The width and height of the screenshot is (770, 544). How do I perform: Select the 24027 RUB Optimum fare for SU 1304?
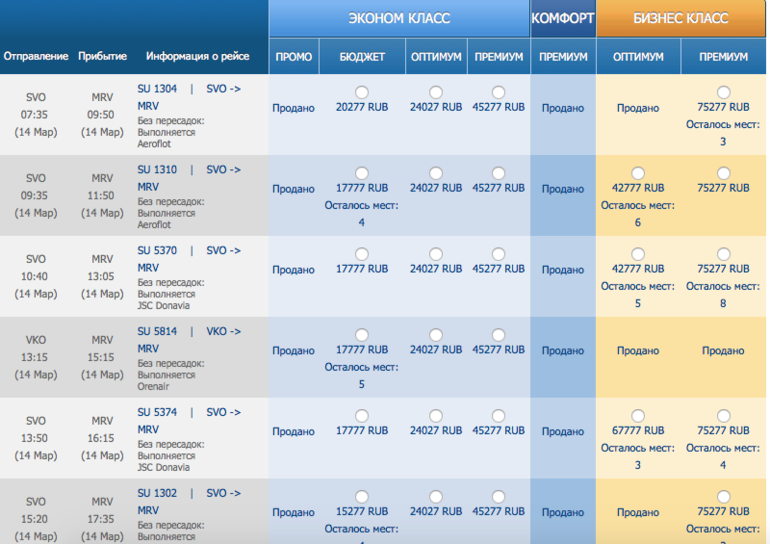436,92
